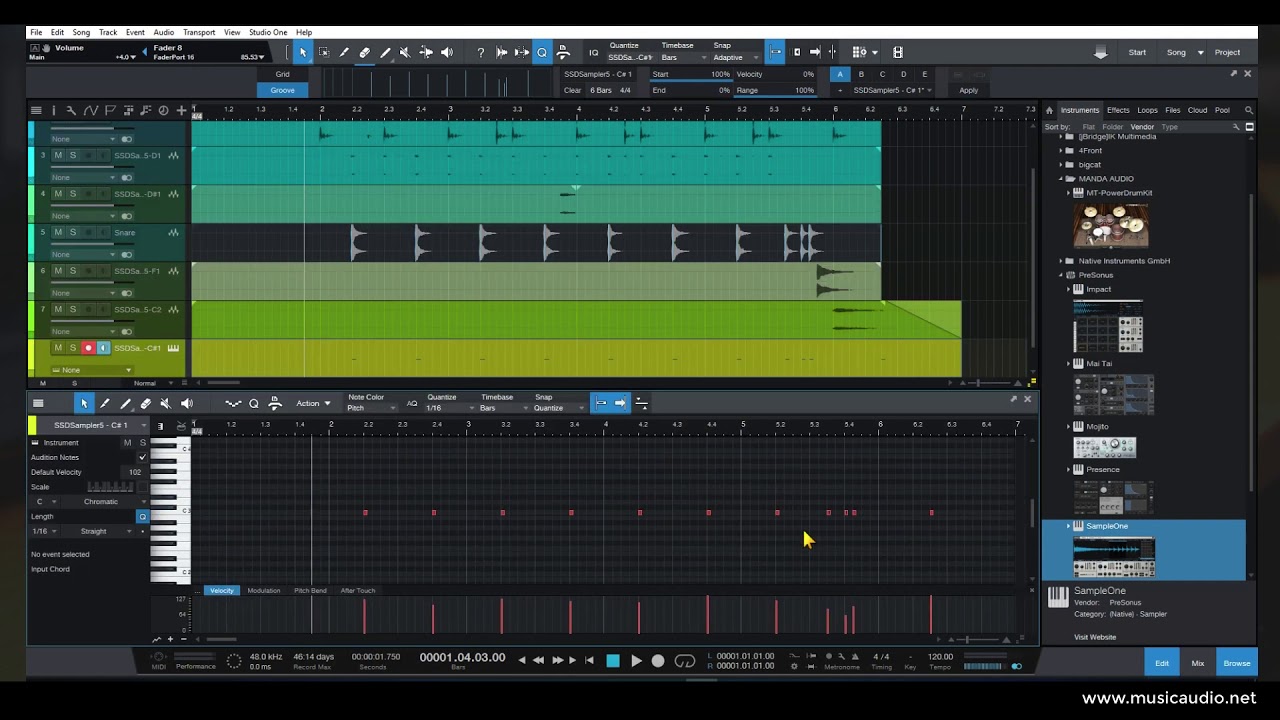
Task: Select the Listen speaker tool in the main toolbar
Action: point(446,52)
